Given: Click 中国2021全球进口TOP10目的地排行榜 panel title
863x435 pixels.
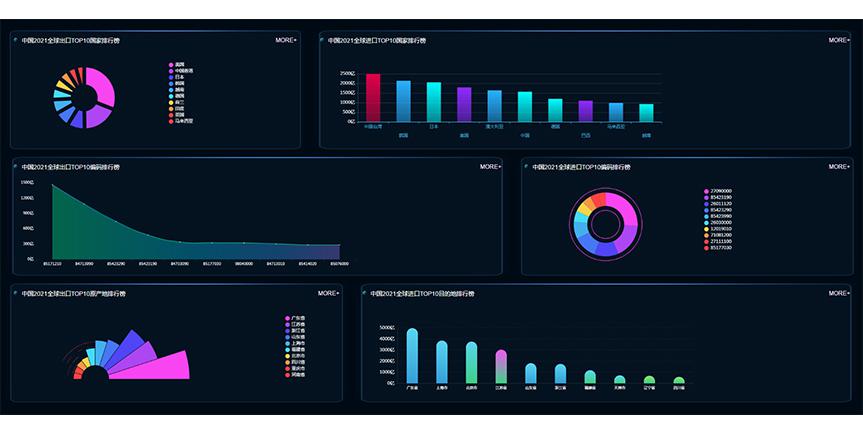Looking at the screenshot, I should coord(422,294).
